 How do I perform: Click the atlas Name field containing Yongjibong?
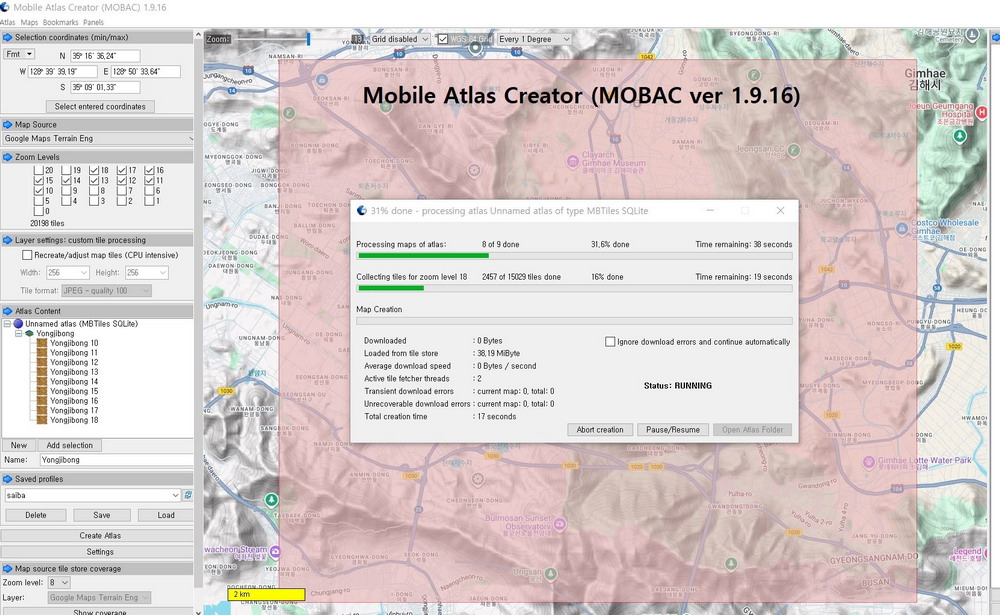click(116, 459)
